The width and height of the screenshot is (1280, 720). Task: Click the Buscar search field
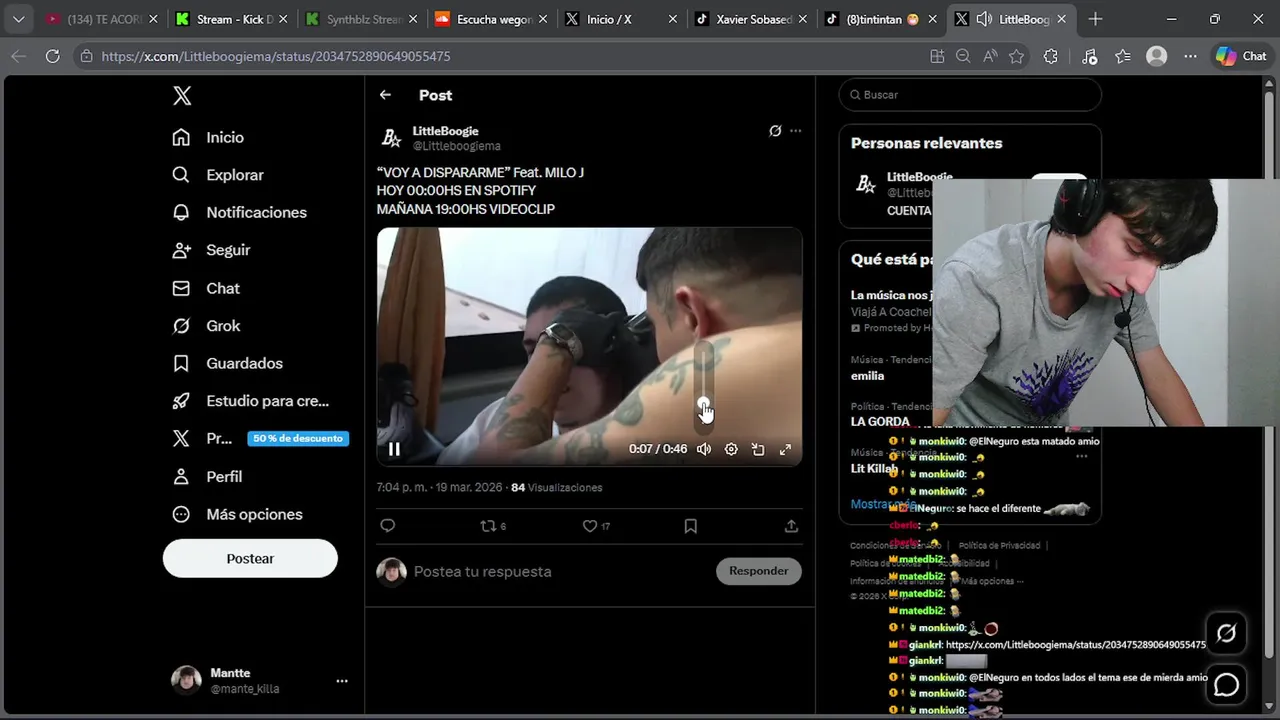[970, 95]
